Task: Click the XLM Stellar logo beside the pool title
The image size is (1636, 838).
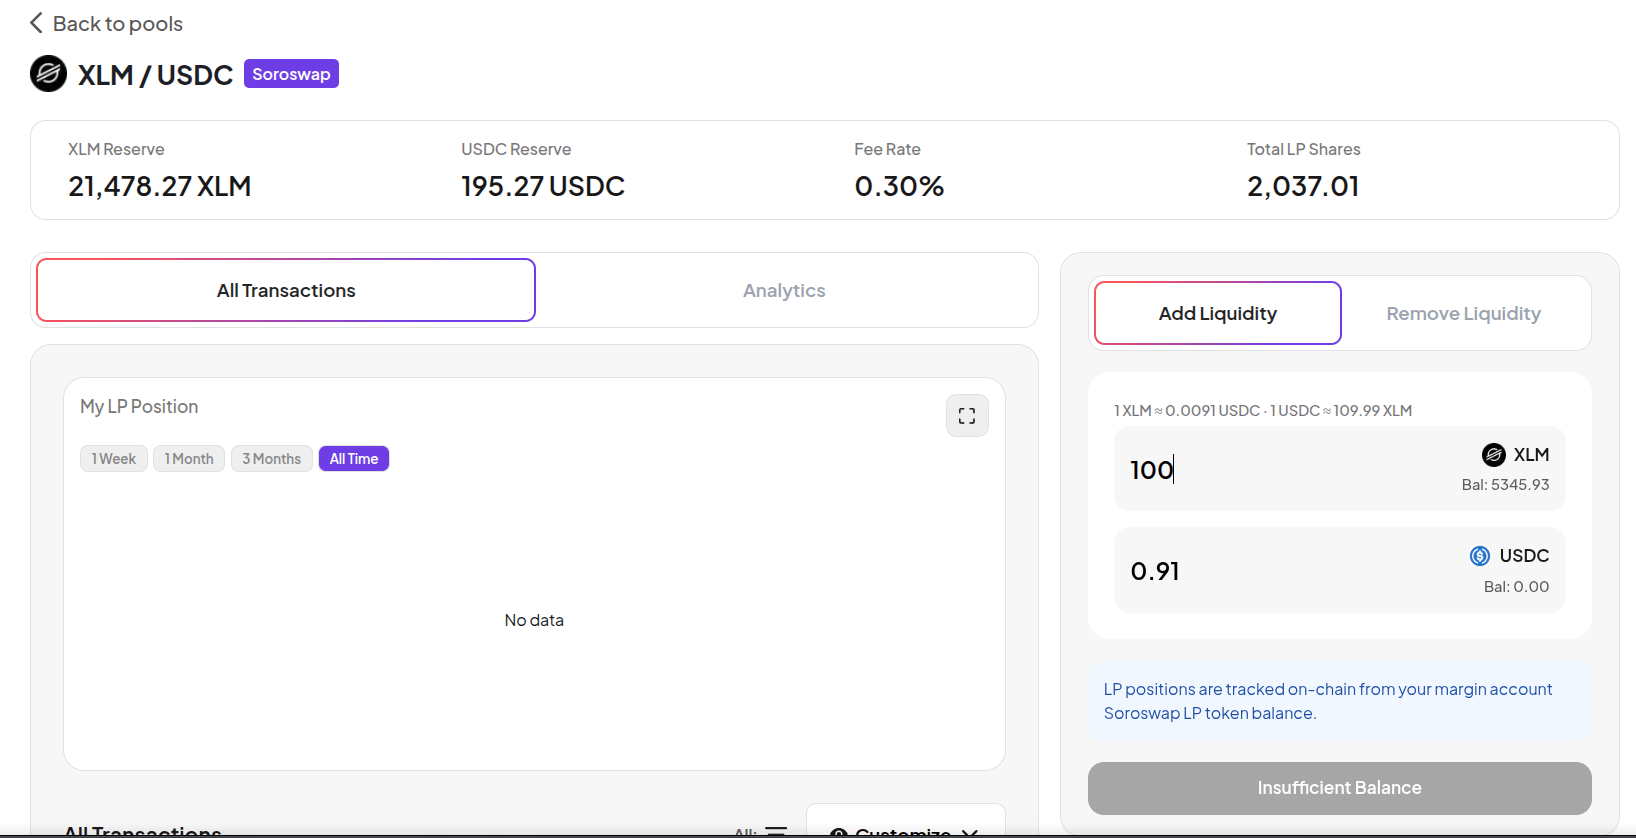Action: 48,74
